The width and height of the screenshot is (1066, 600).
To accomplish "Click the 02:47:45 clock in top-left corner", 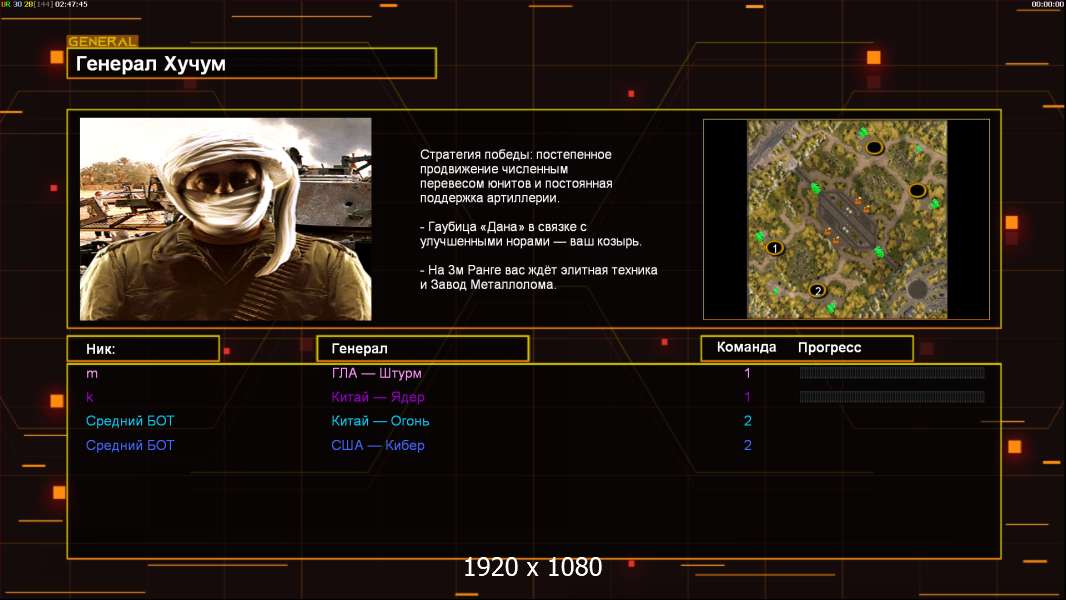I will [71, 5].
